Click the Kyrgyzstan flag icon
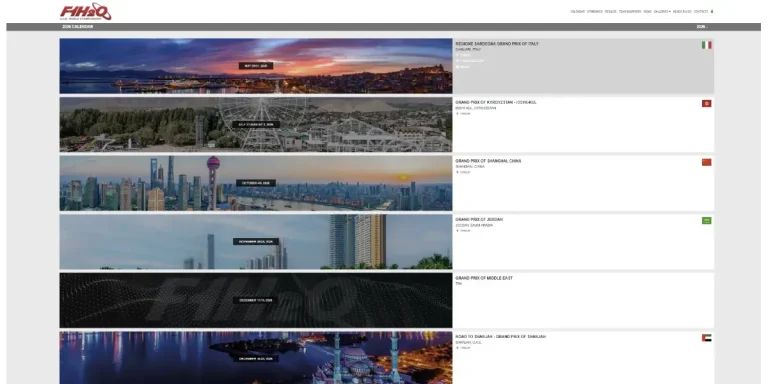 coord(706,103)
